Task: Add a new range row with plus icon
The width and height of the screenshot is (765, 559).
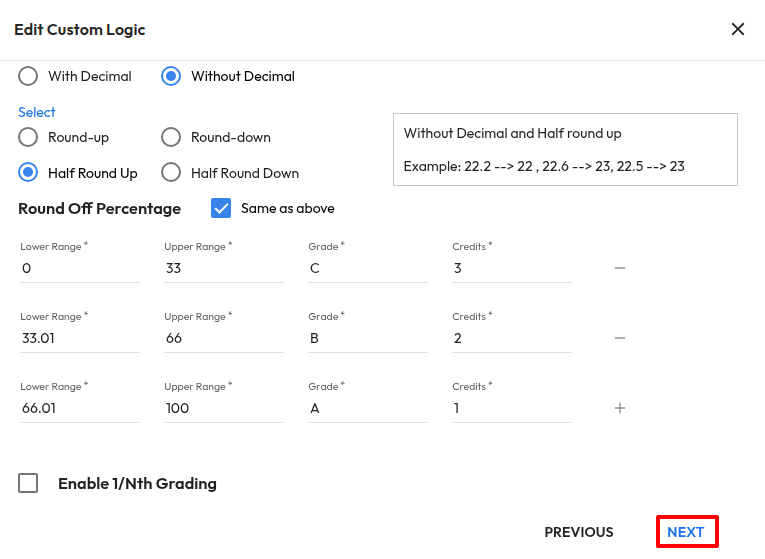Action: (x=620, y=408)
